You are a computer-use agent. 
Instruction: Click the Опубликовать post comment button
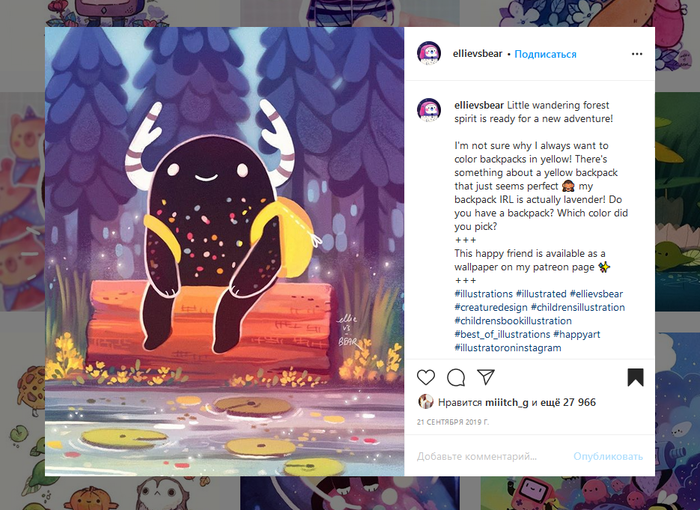608,456
